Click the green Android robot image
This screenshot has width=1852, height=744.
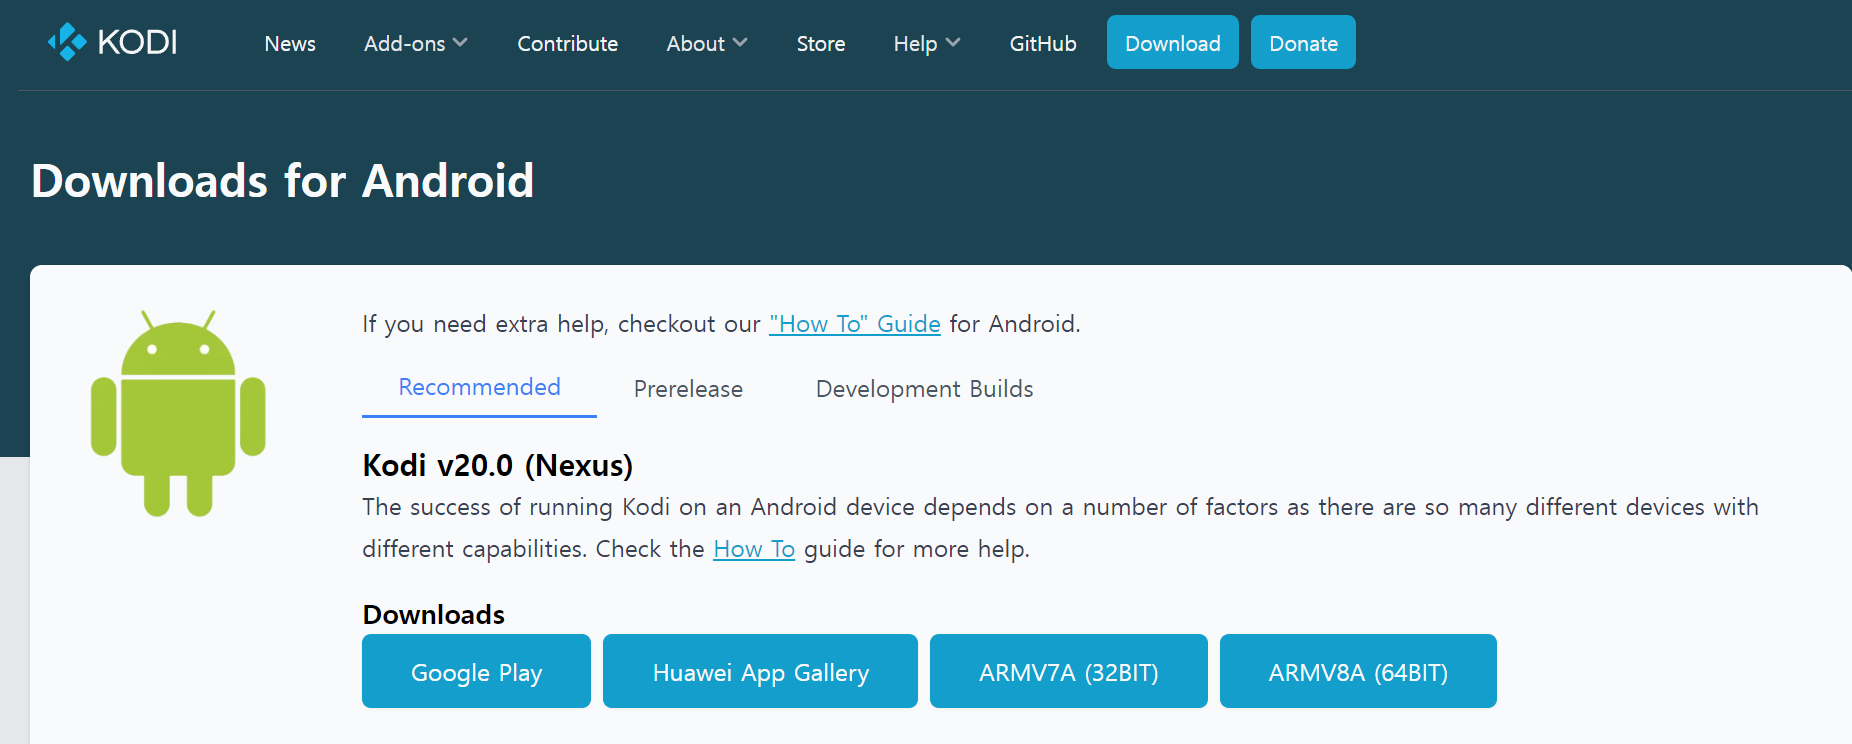coord(178,413)
